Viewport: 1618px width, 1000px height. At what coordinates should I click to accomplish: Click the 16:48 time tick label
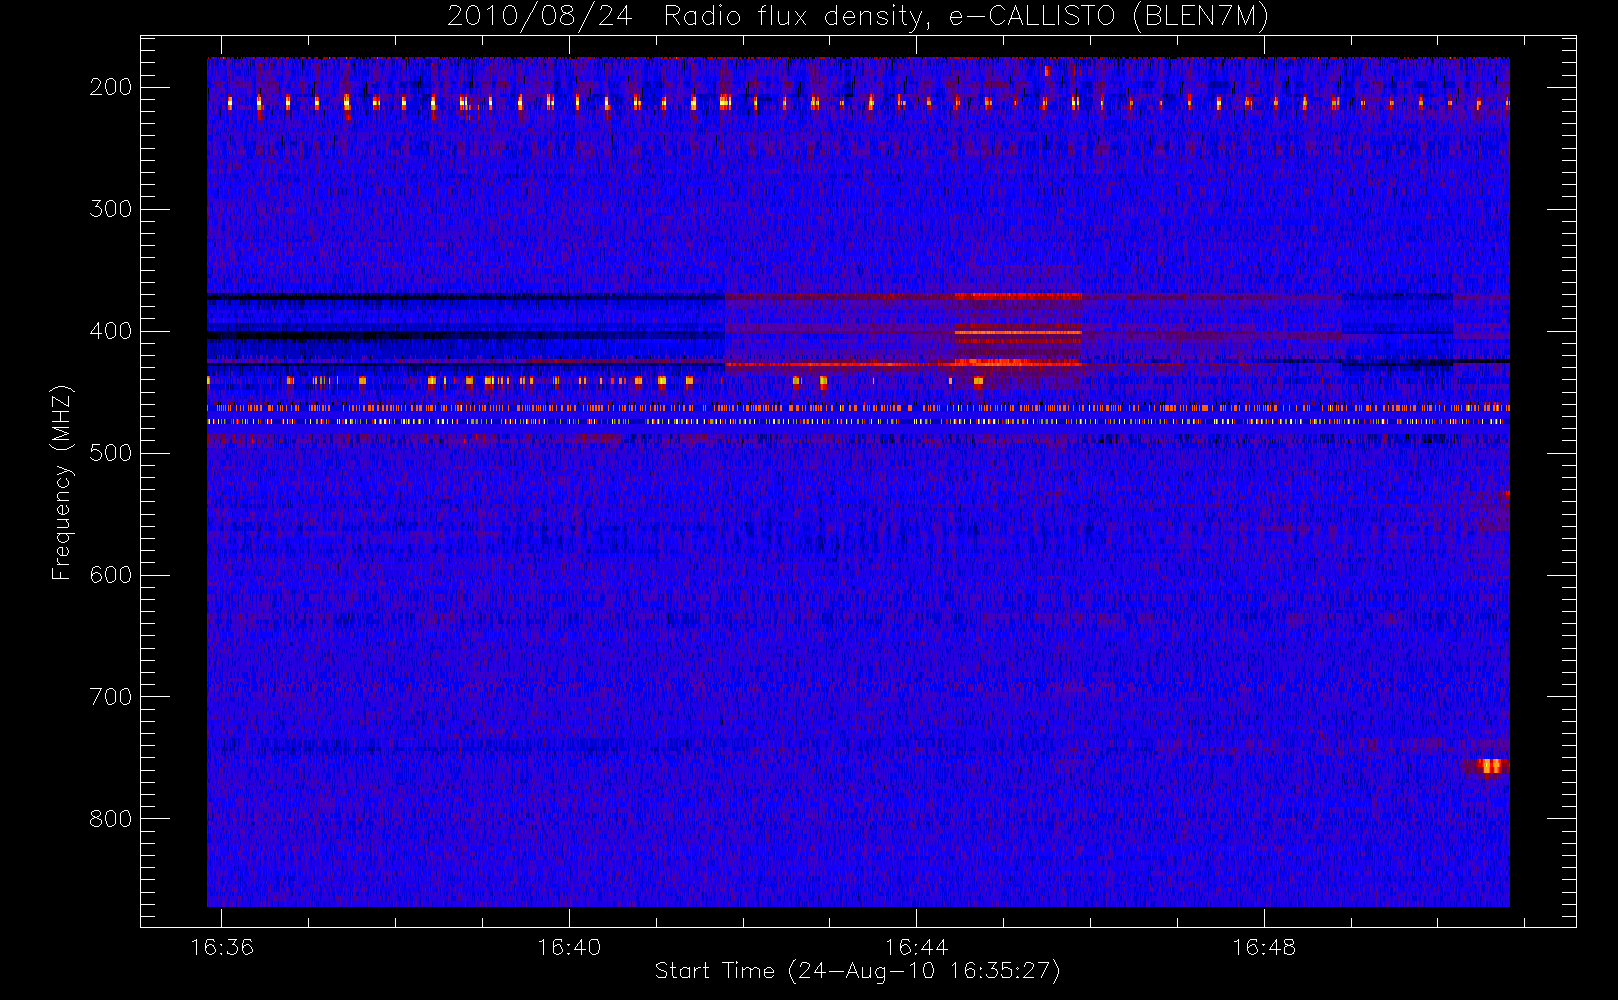1263,946
